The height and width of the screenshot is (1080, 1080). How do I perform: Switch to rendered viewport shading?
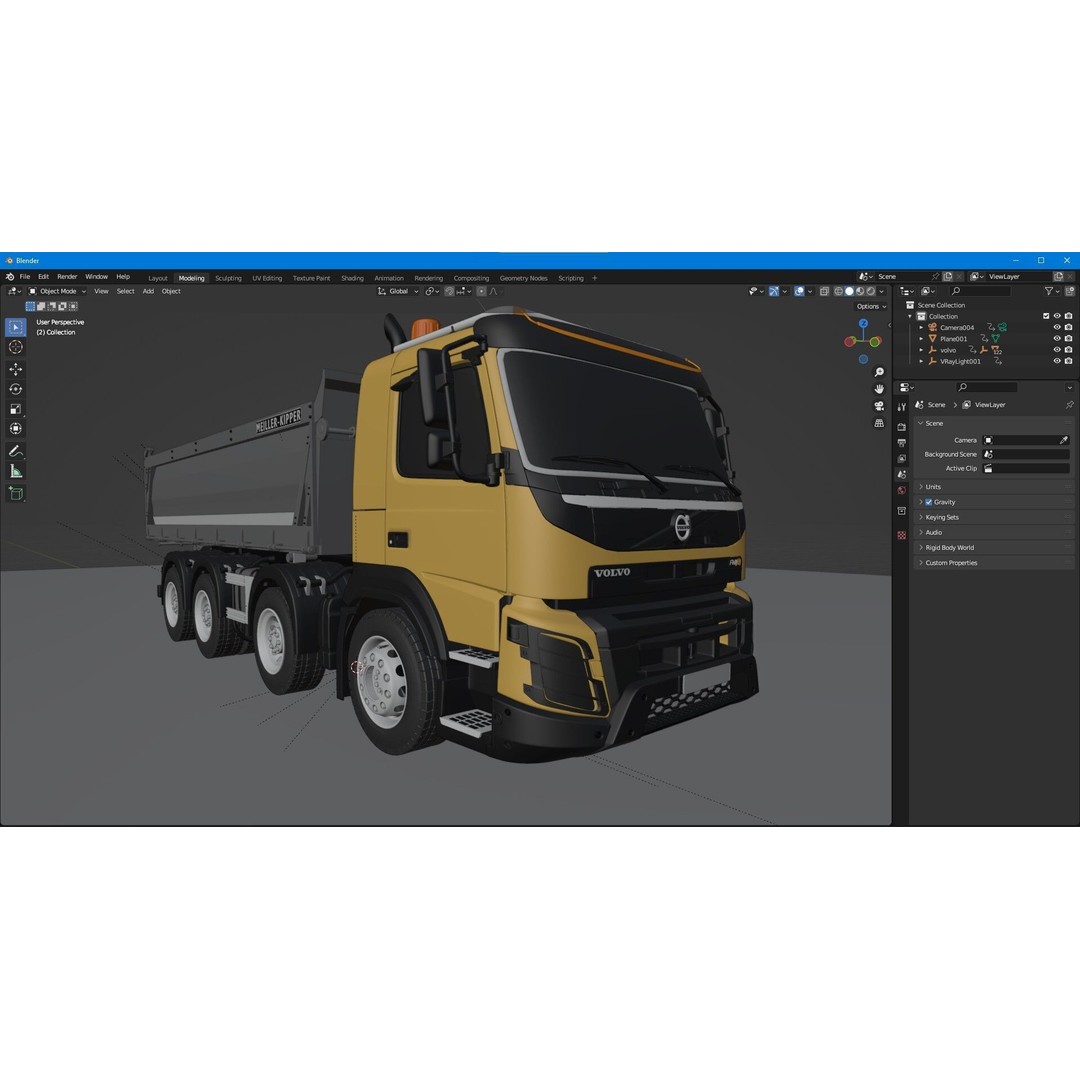[871, 291]
